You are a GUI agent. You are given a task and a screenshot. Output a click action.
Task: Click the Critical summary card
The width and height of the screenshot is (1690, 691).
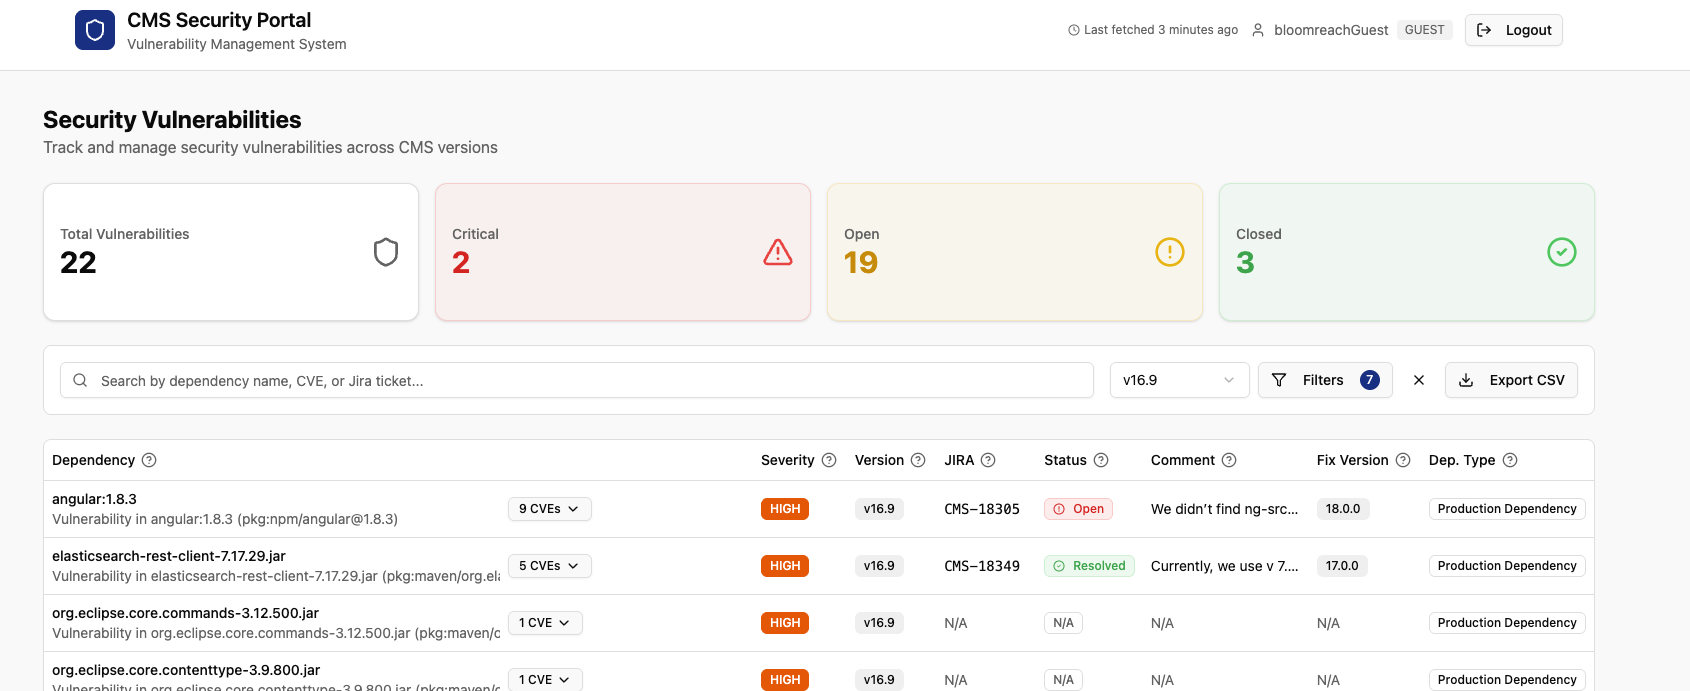623,252
